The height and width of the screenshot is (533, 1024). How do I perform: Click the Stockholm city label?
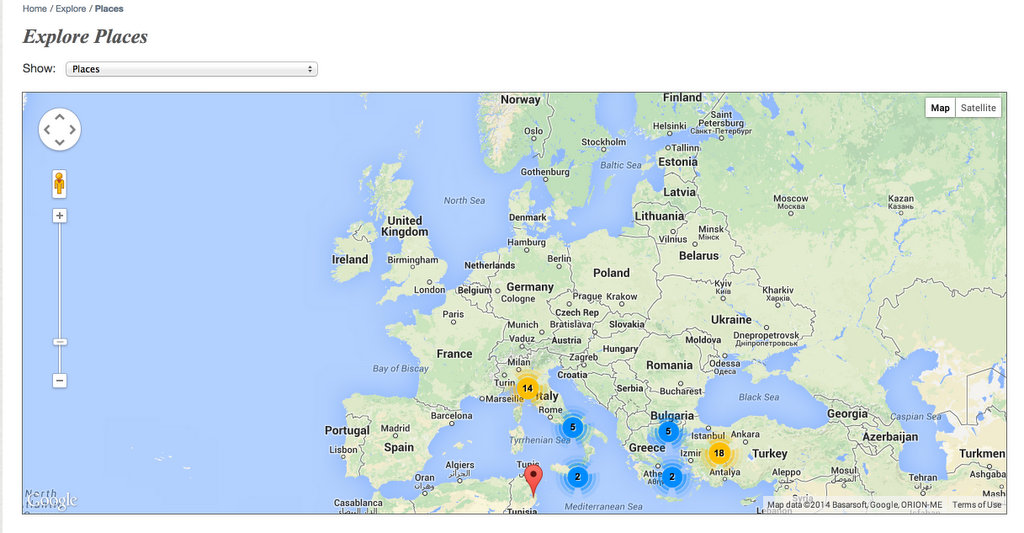(x=603, y=142)
